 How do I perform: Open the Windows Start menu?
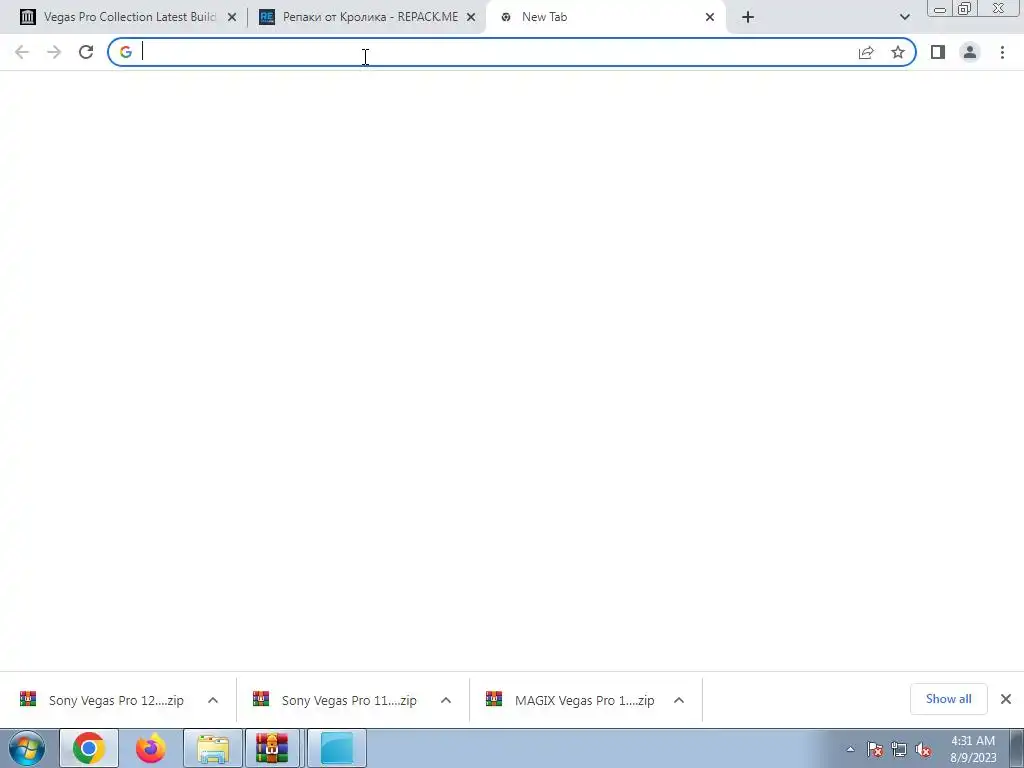[27, 748]
